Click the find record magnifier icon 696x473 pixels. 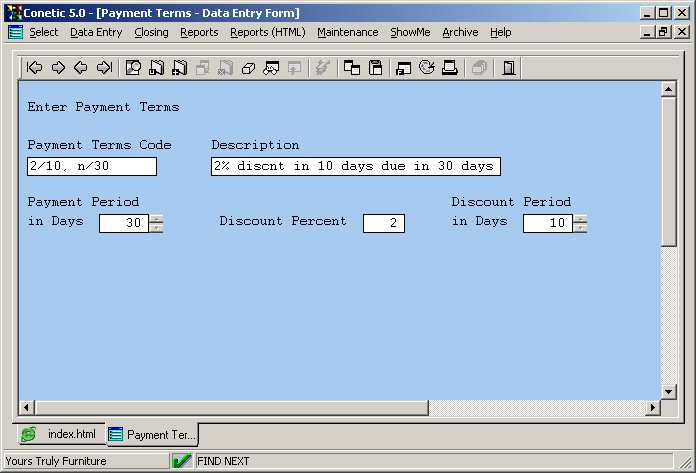[133, 68]
